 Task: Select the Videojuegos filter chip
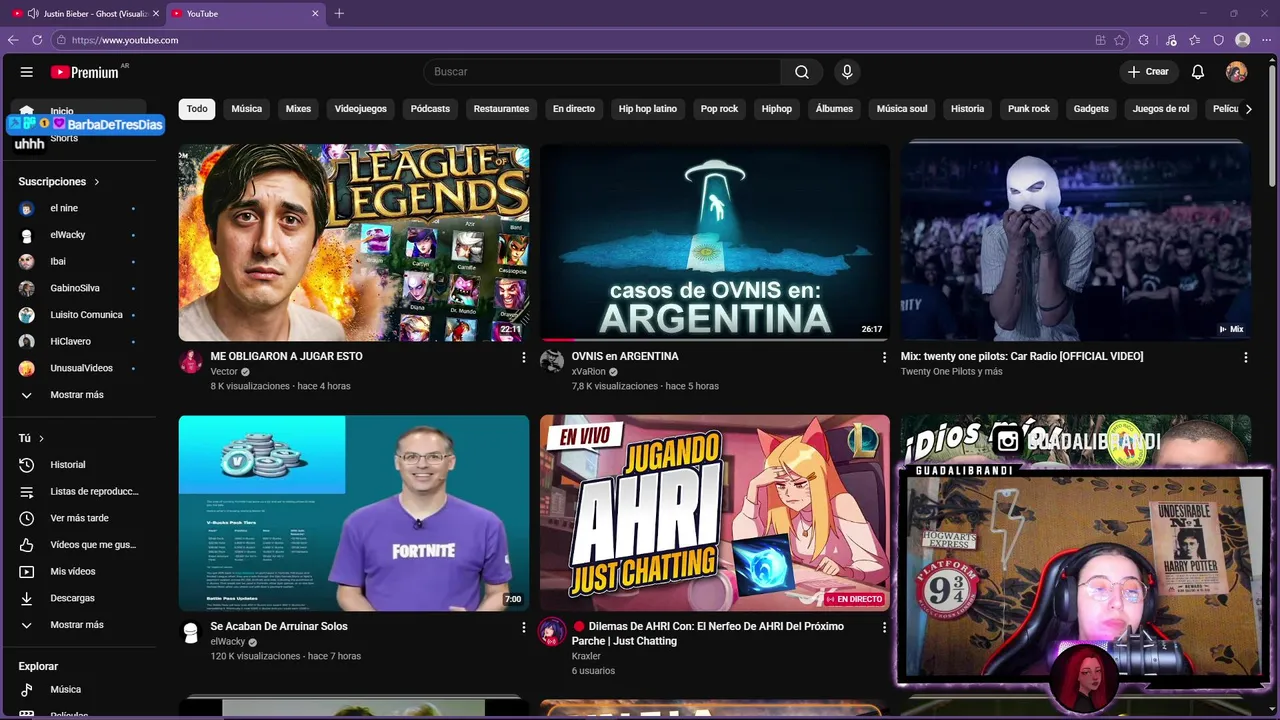361,109
